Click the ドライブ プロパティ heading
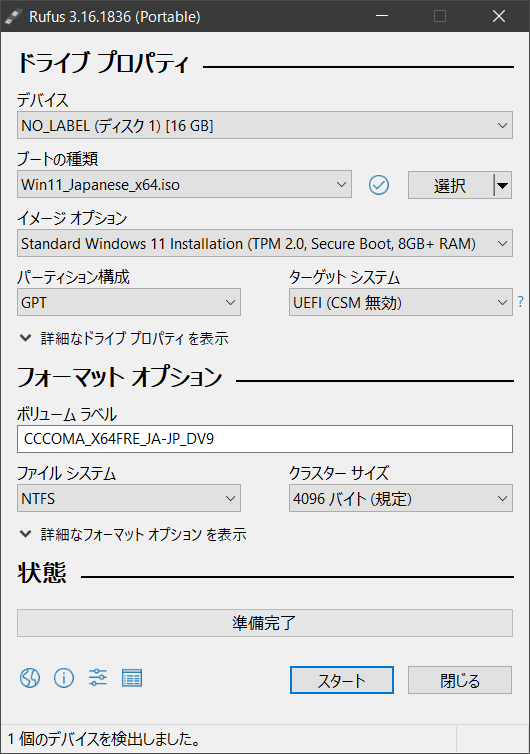This screenshot has height=754, width=530. (x=103, y=63)
